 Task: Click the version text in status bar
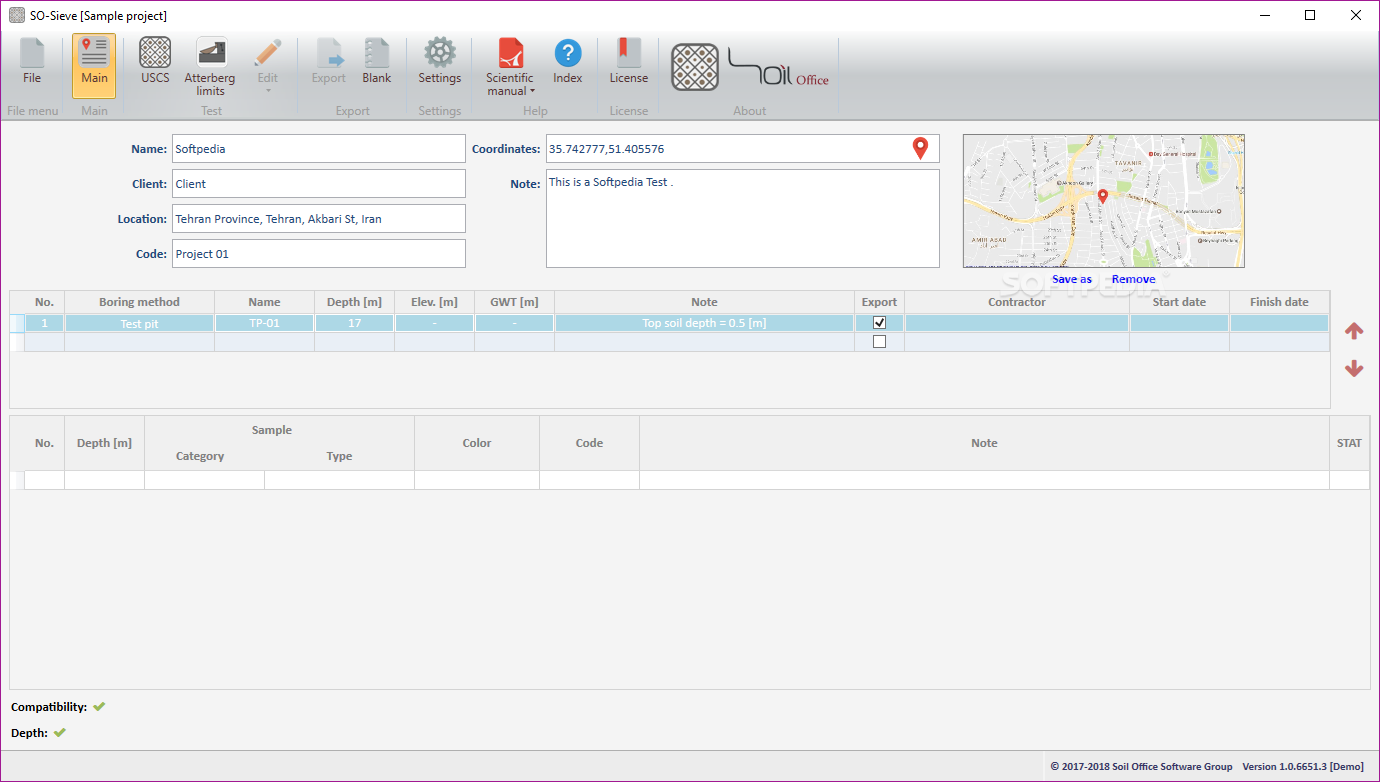click(x=1303, y=766)
